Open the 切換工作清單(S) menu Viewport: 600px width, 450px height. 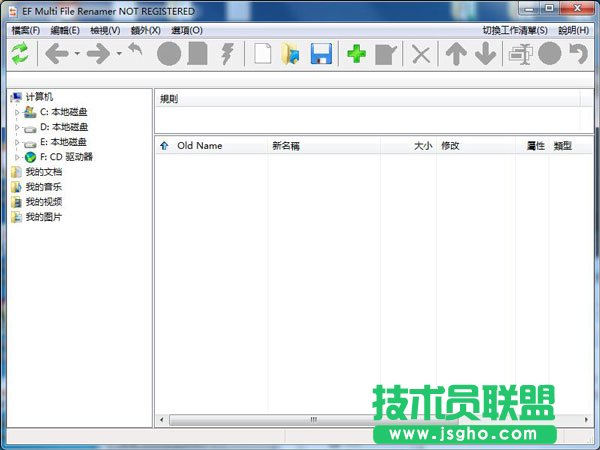(x=514, y=30)
